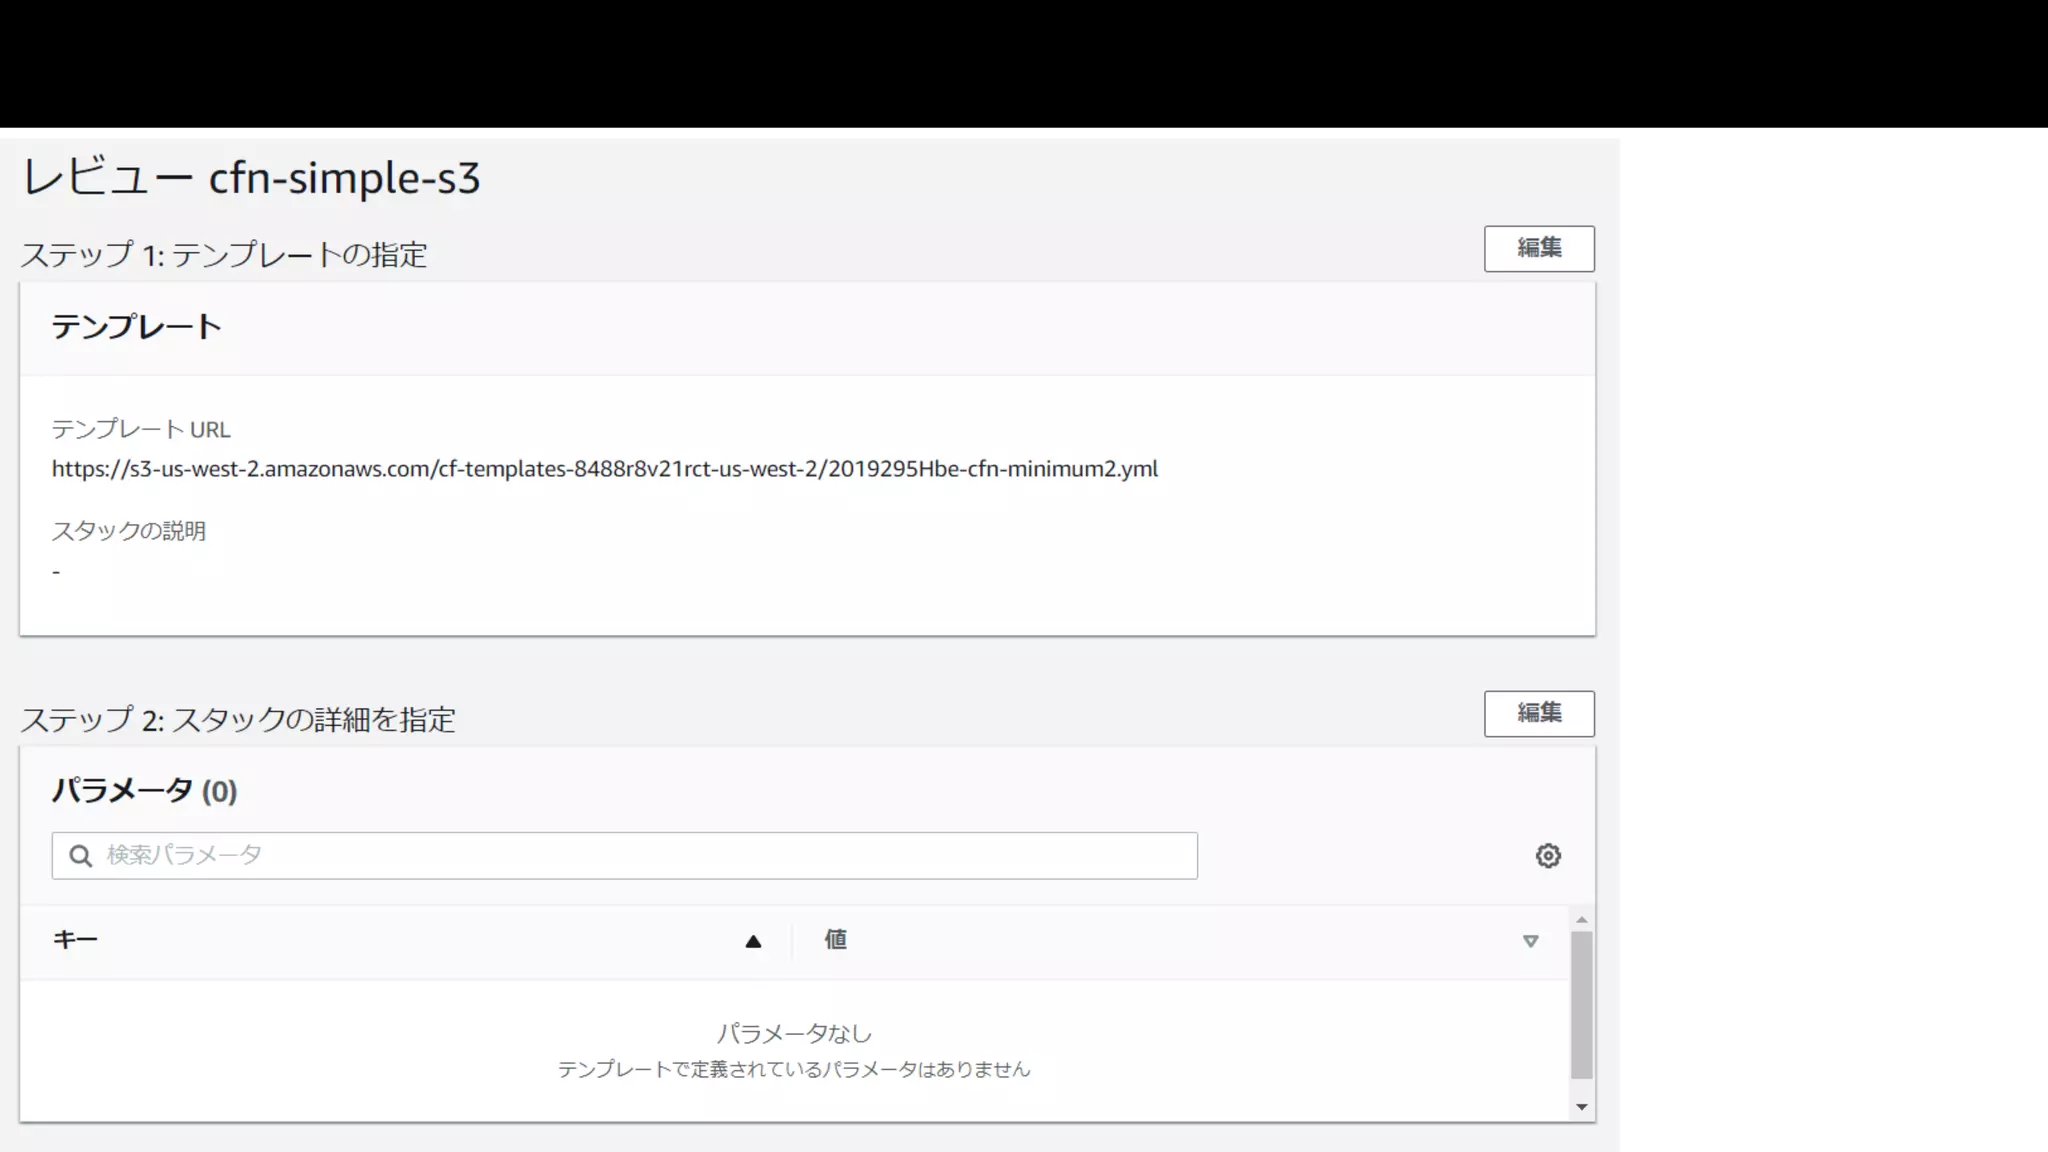Click the magnifier search icon

tap(81, 856)
